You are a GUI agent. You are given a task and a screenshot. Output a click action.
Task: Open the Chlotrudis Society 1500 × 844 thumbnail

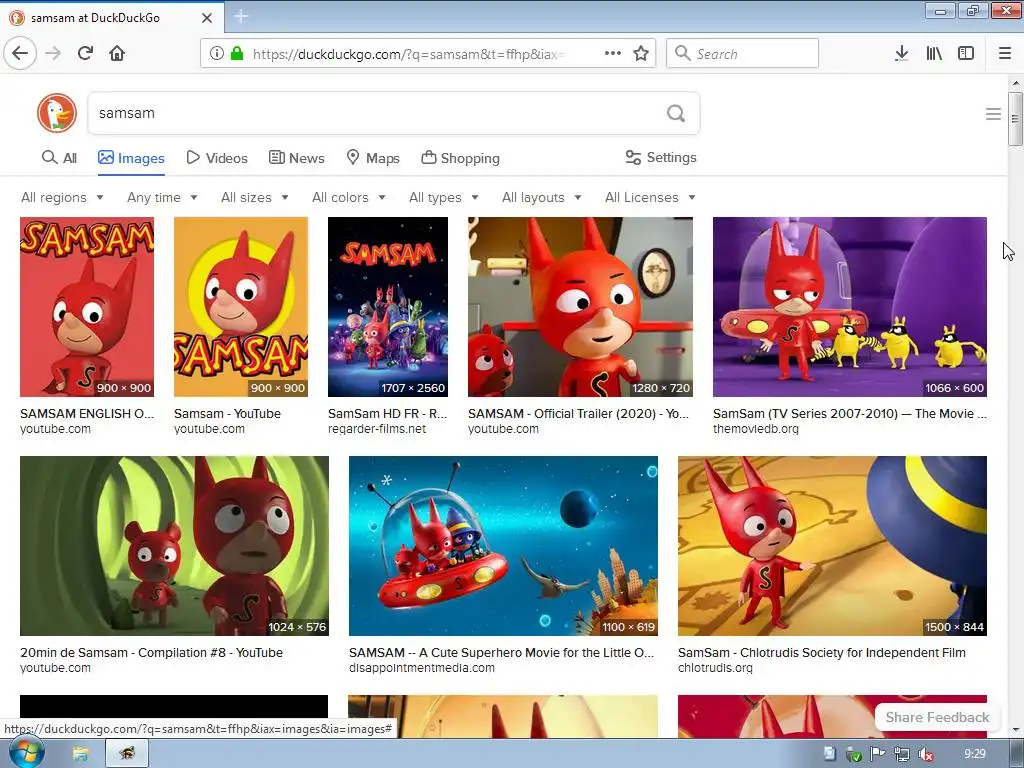[833, 546]
